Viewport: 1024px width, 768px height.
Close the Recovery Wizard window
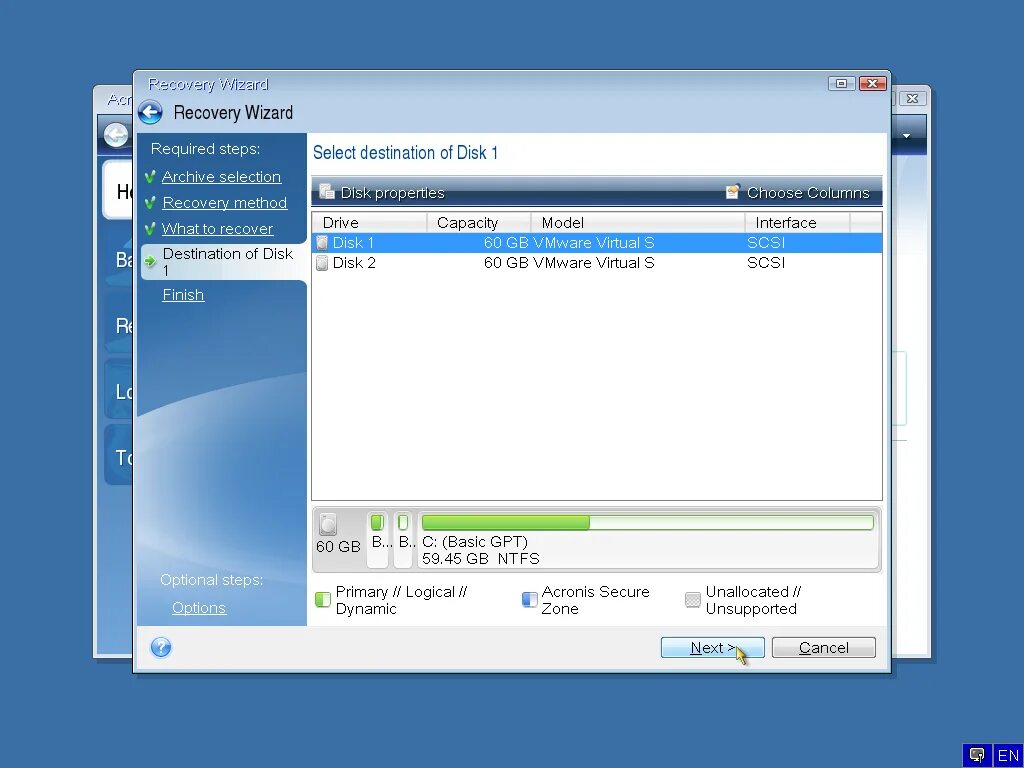coord(872,84)
